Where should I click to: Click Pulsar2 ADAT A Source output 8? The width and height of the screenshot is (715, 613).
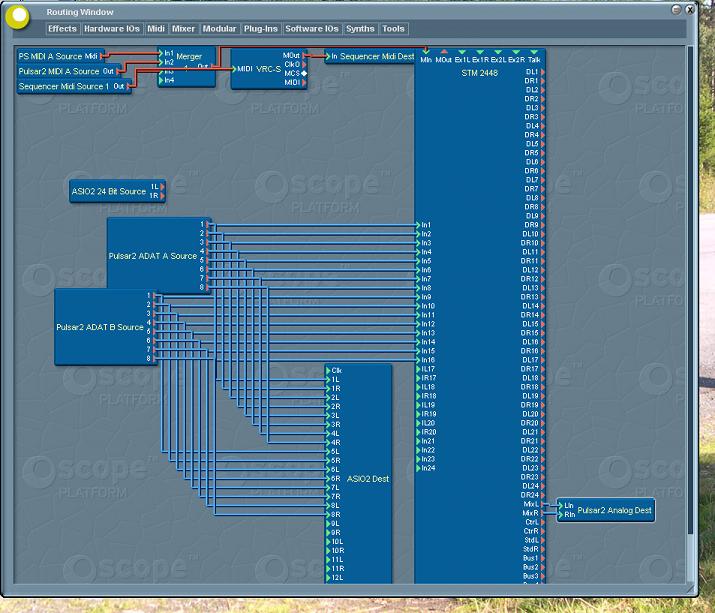[x=208, y=287]
